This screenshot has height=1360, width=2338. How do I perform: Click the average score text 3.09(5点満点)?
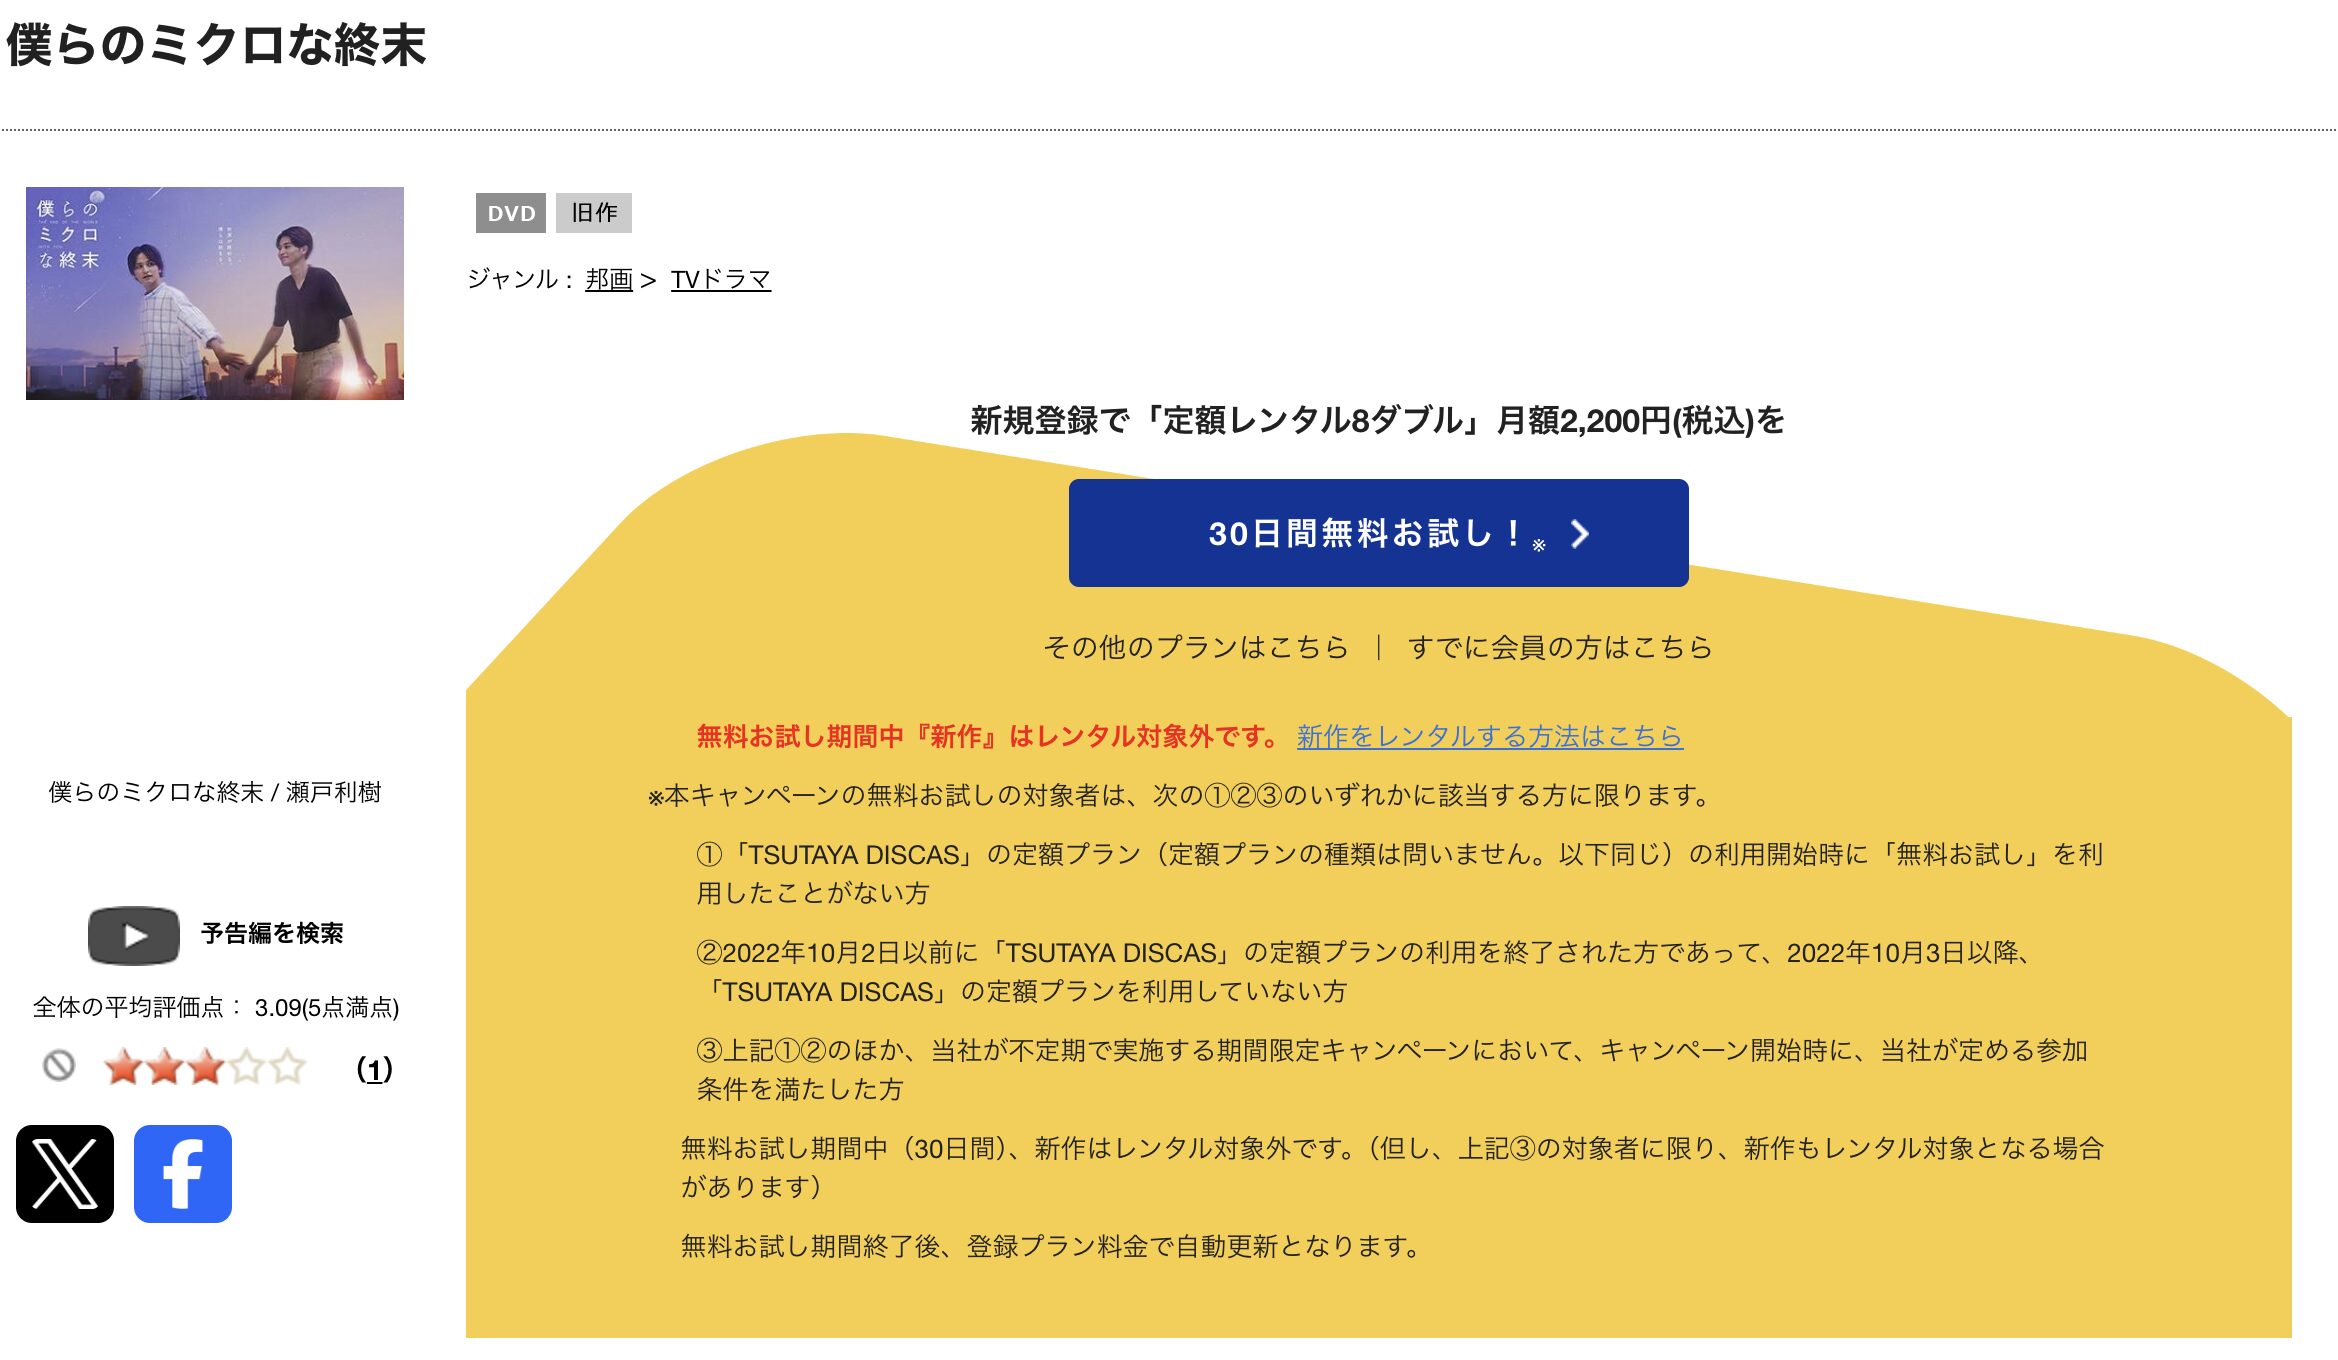point(327,1007)
